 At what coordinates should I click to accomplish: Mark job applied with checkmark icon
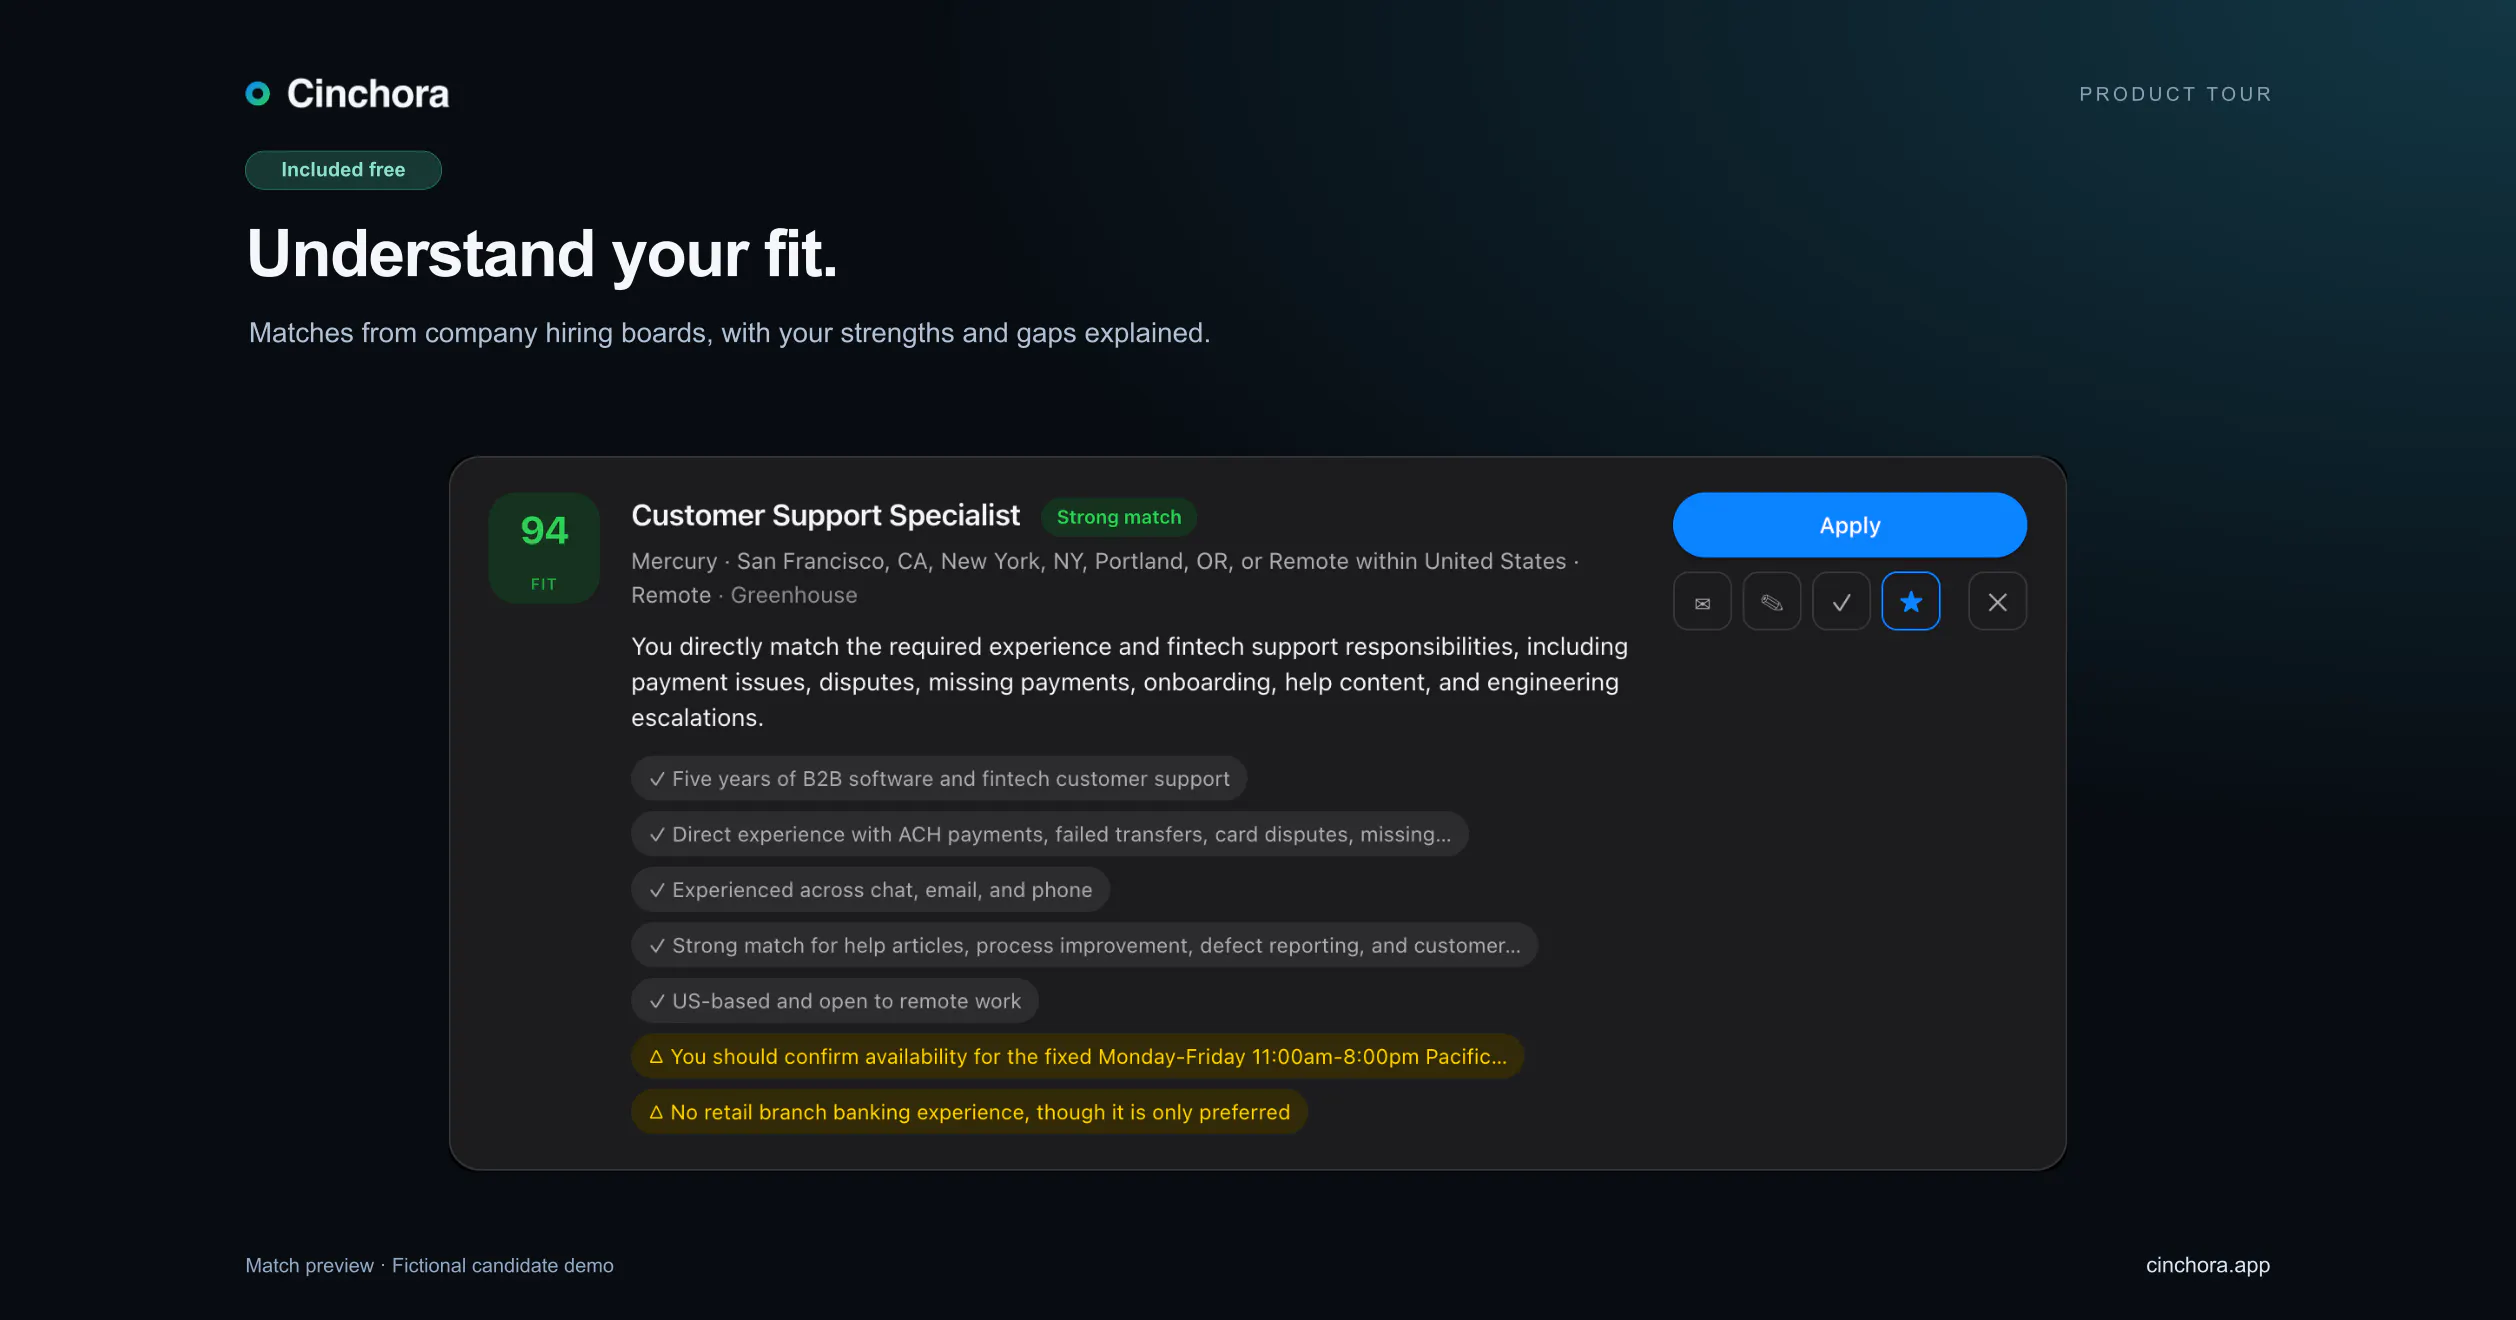1841,602
